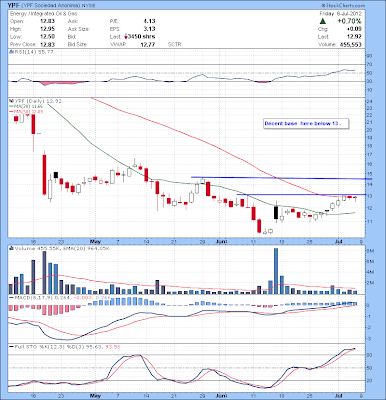386x400 pixels.
Task: Select the VWAP value 12.77
Action: [x=148, y=44]
